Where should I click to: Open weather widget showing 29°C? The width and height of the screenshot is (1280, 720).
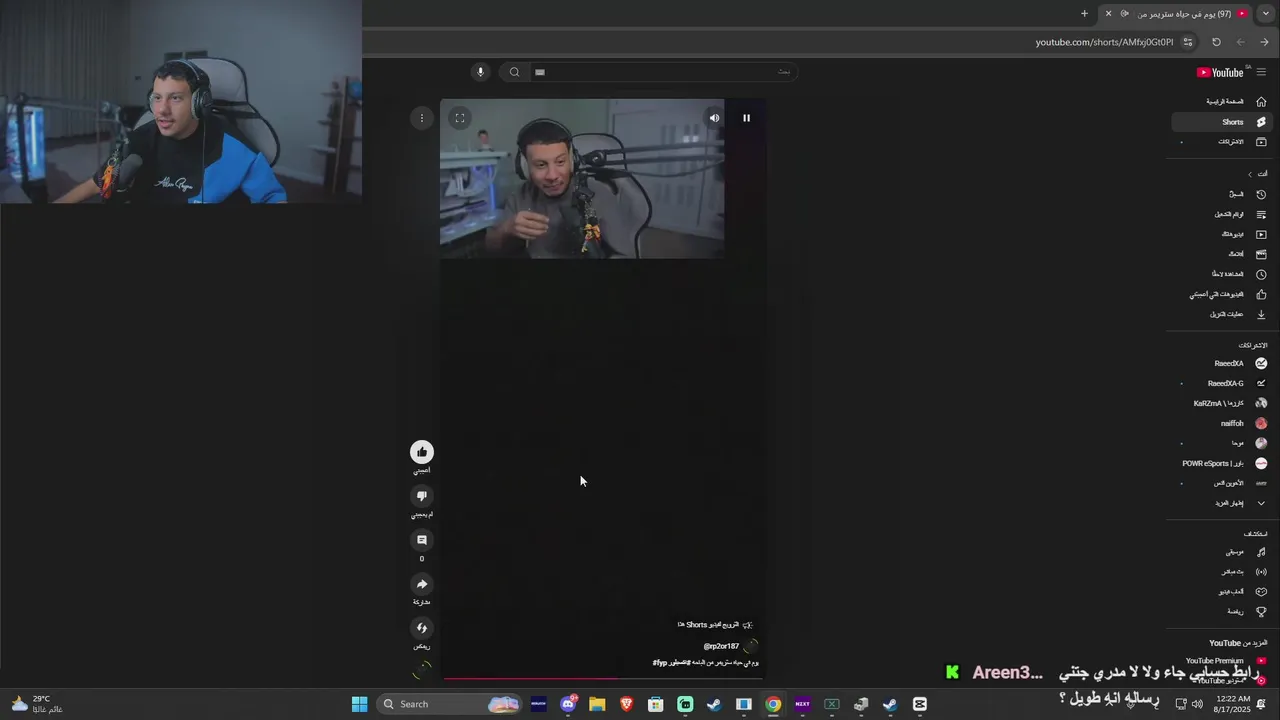(36, 704)
